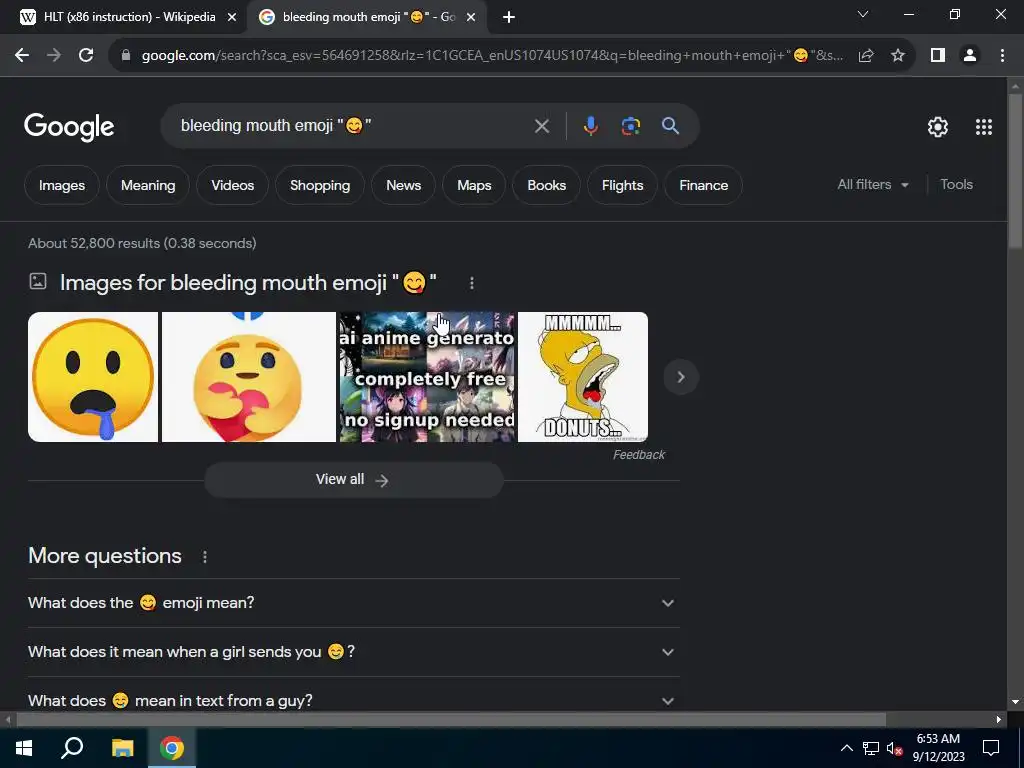The width and height of the screenshot is (1024, 768).
Task: Filter results by News
Action: pyautogui.click(x=404, y=185)
